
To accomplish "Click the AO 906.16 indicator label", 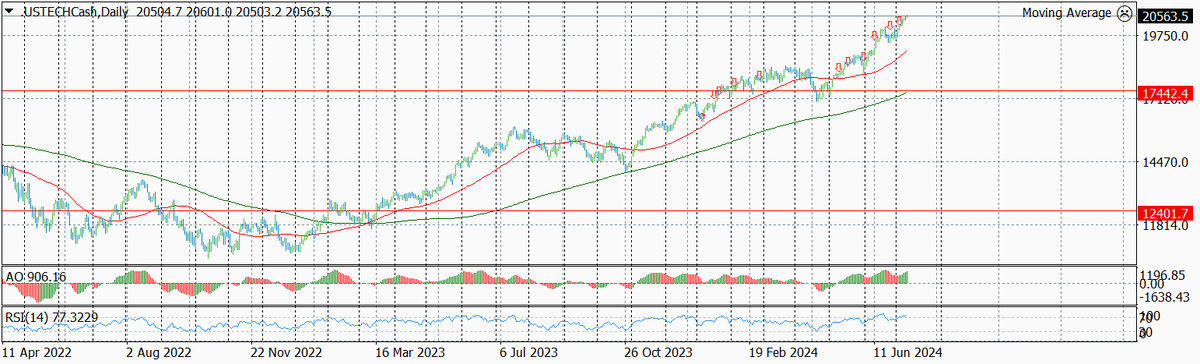I will [35, 276].
